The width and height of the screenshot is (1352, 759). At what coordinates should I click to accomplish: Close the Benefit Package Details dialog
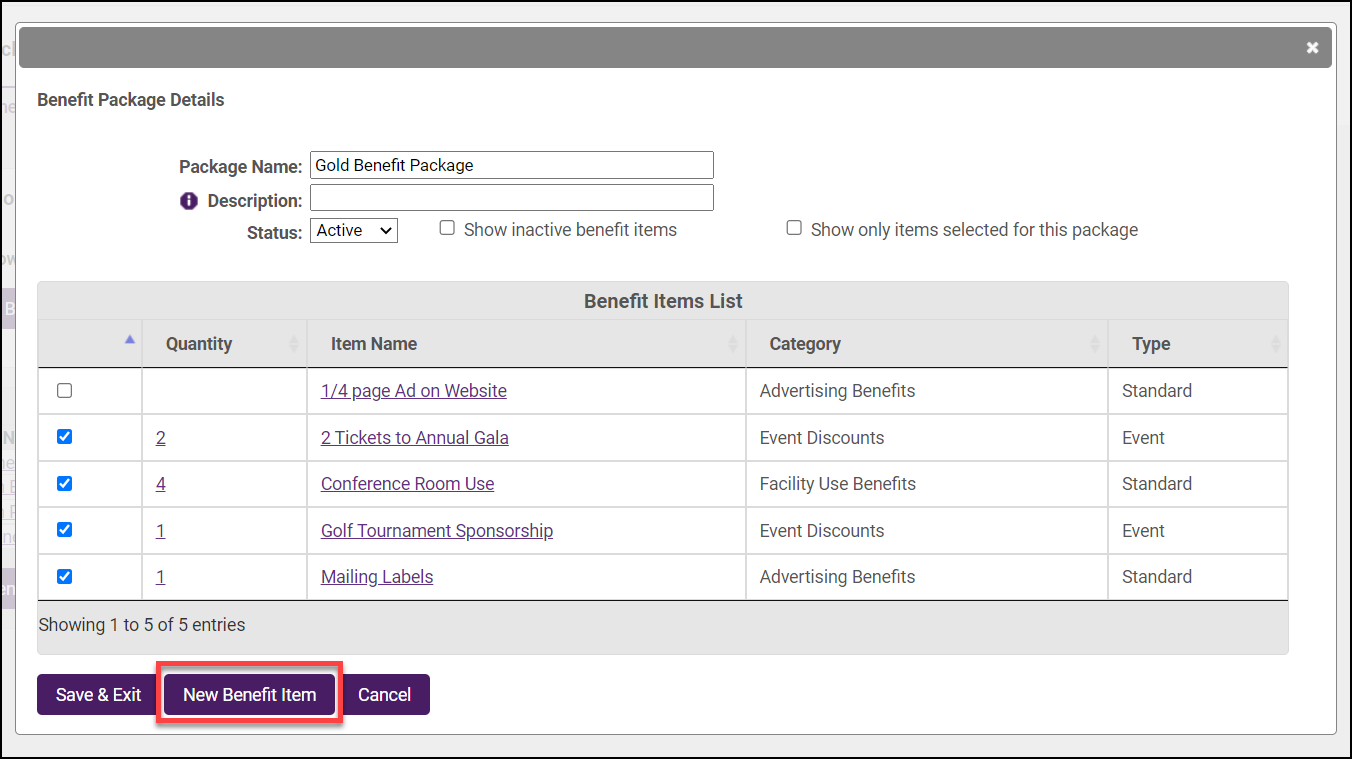point(1312,48)
